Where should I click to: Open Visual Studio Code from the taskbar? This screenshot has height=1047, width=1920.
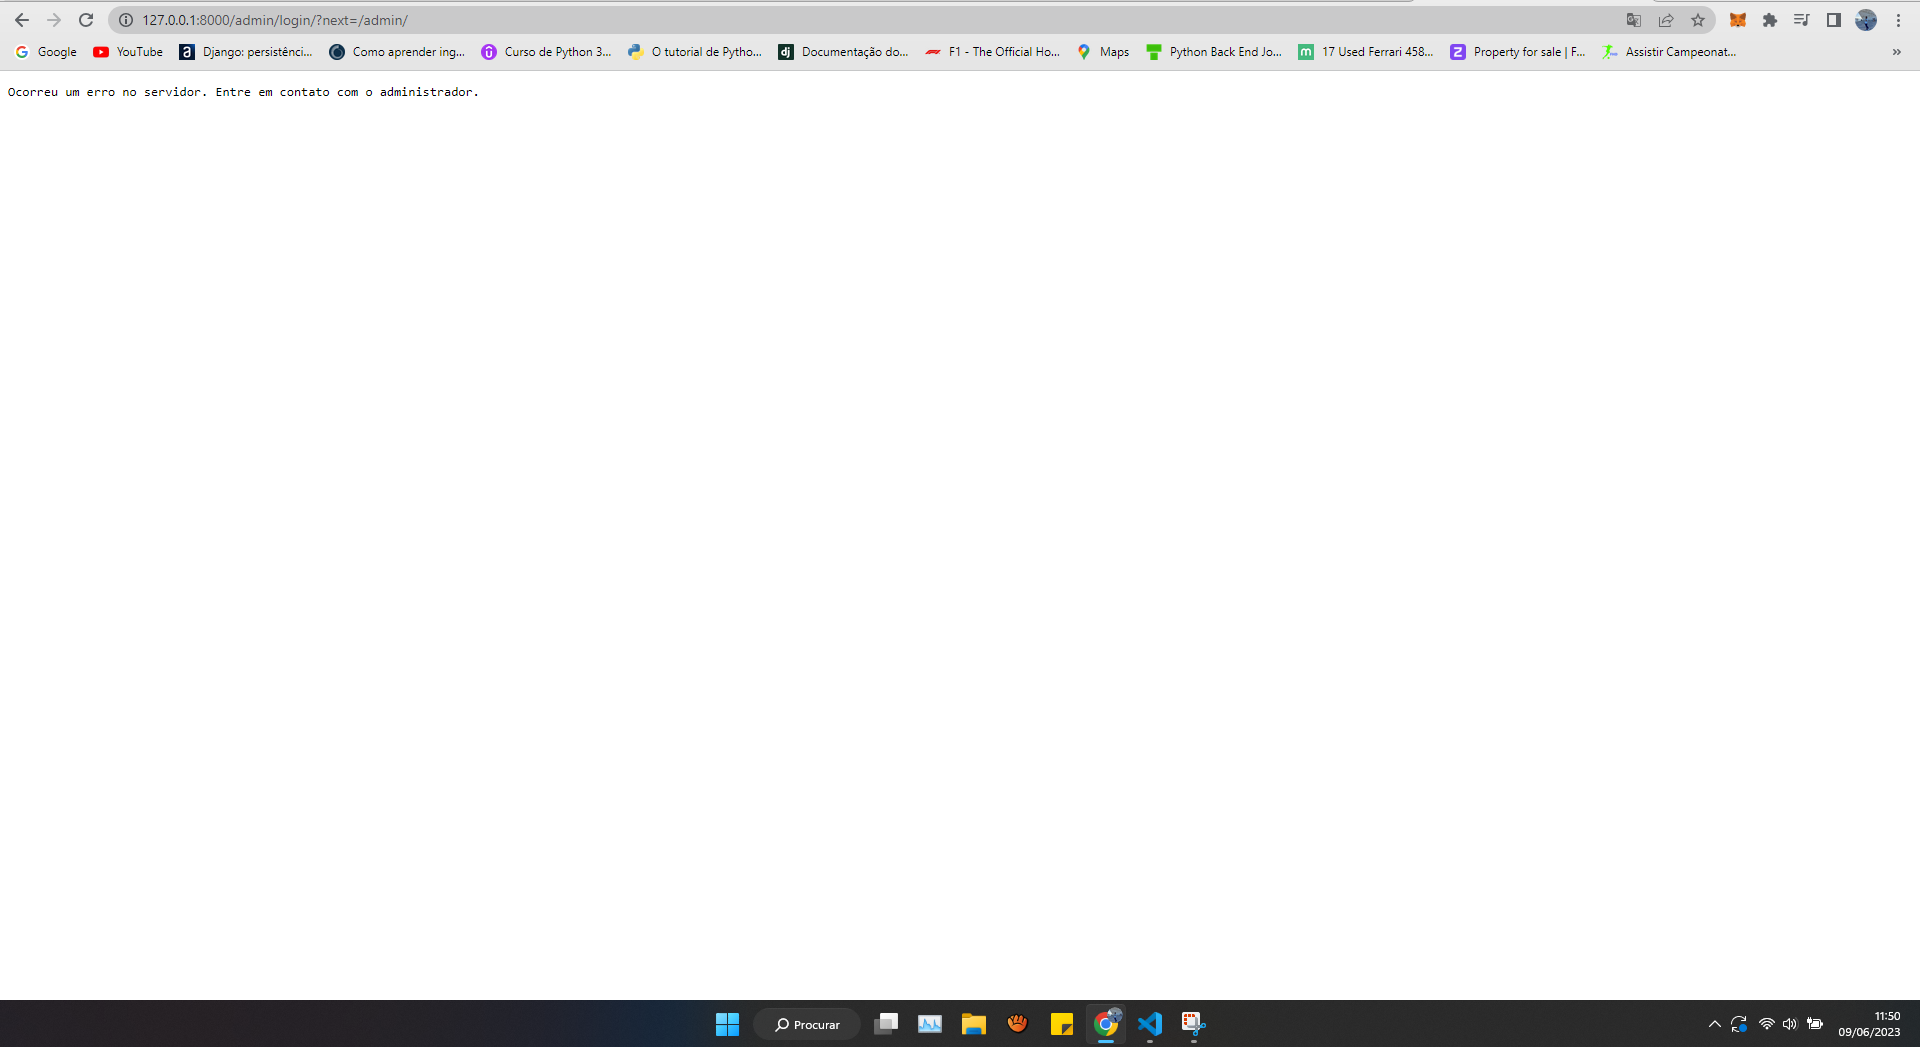1150,1024
